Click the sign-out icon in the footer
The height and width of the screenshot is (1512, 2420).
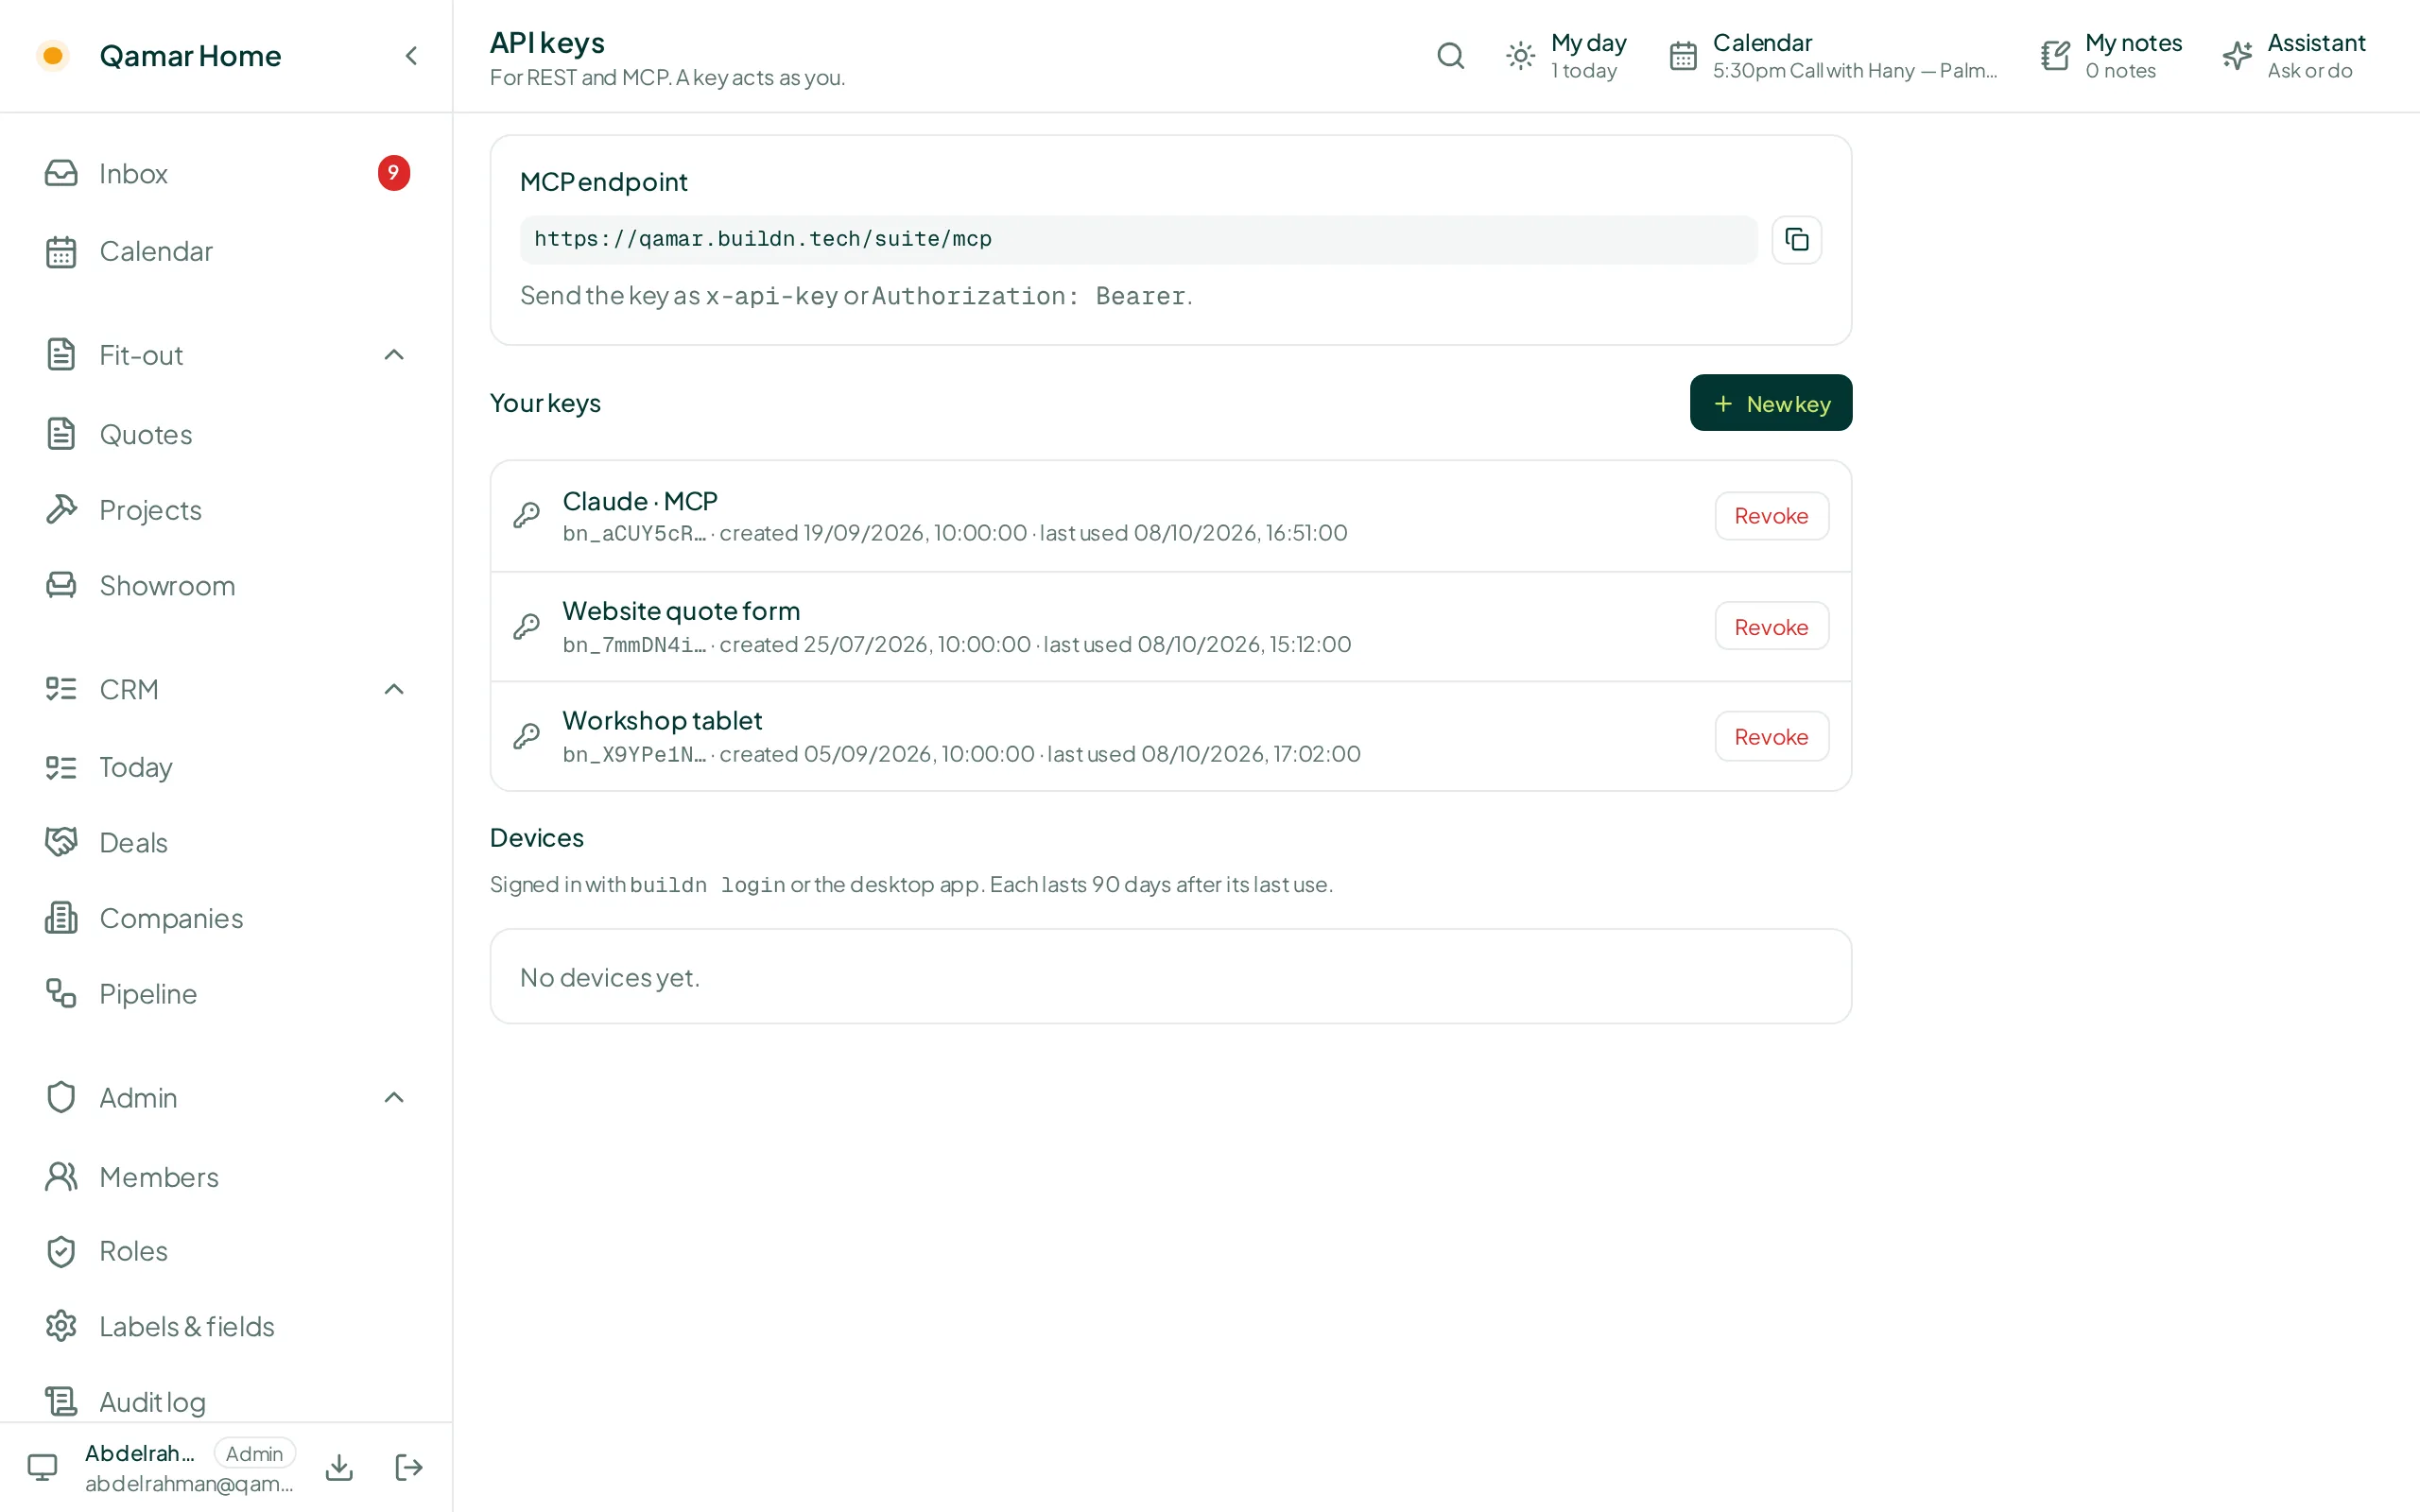coord(409,1467)
